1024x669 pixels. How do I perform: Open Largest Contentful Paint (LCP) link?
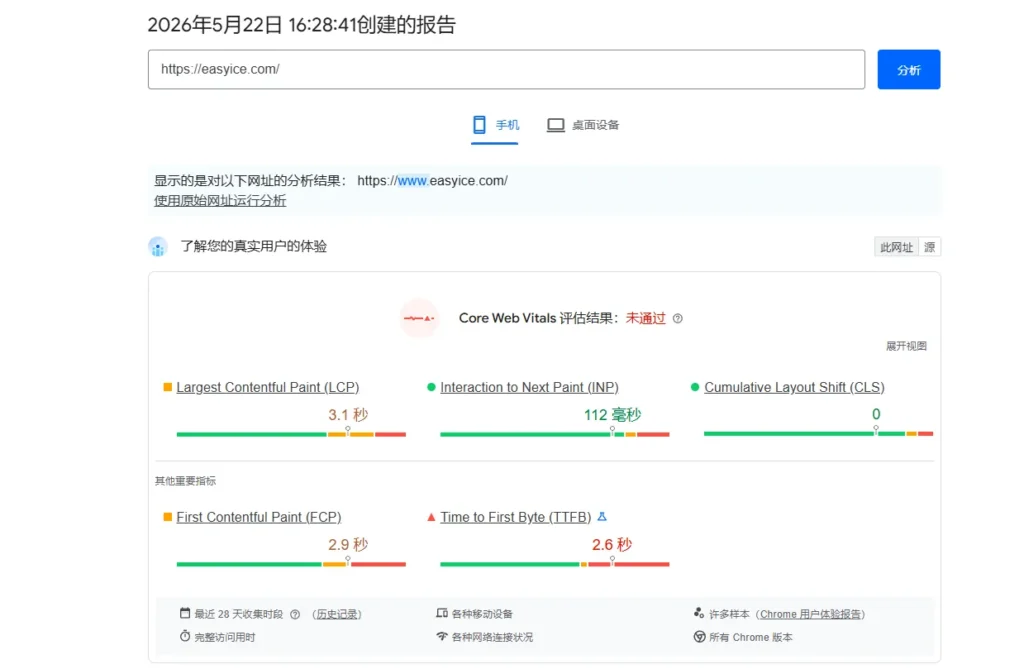[x=268, y=387]
